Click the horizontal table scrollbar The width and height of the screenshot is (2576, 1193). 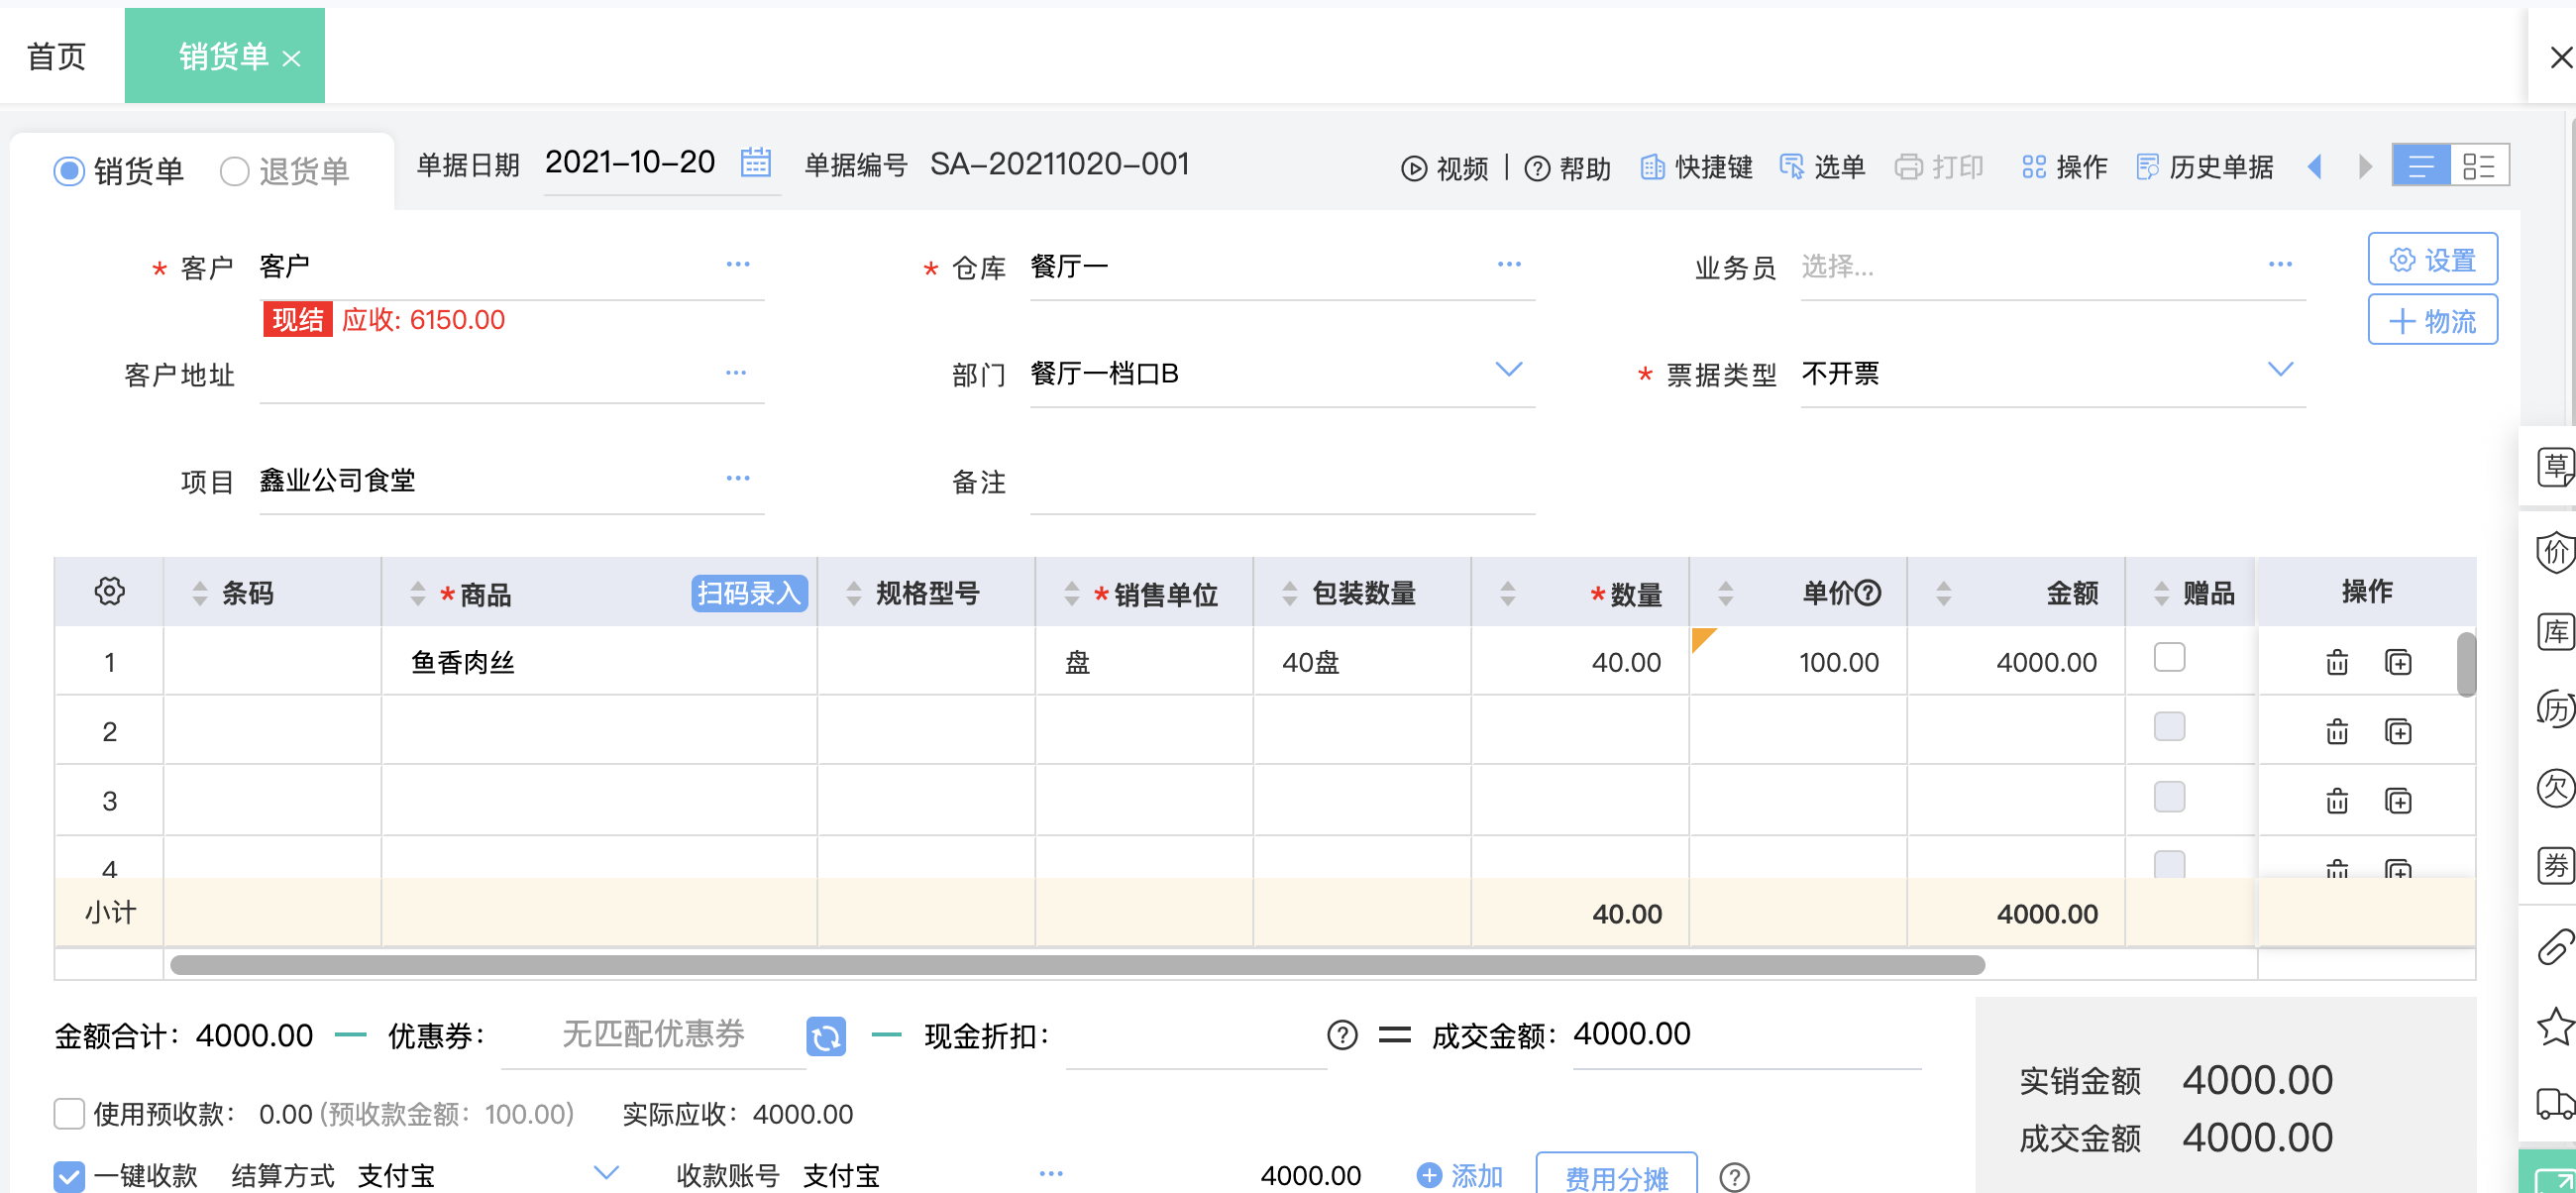pos(1077,965)
